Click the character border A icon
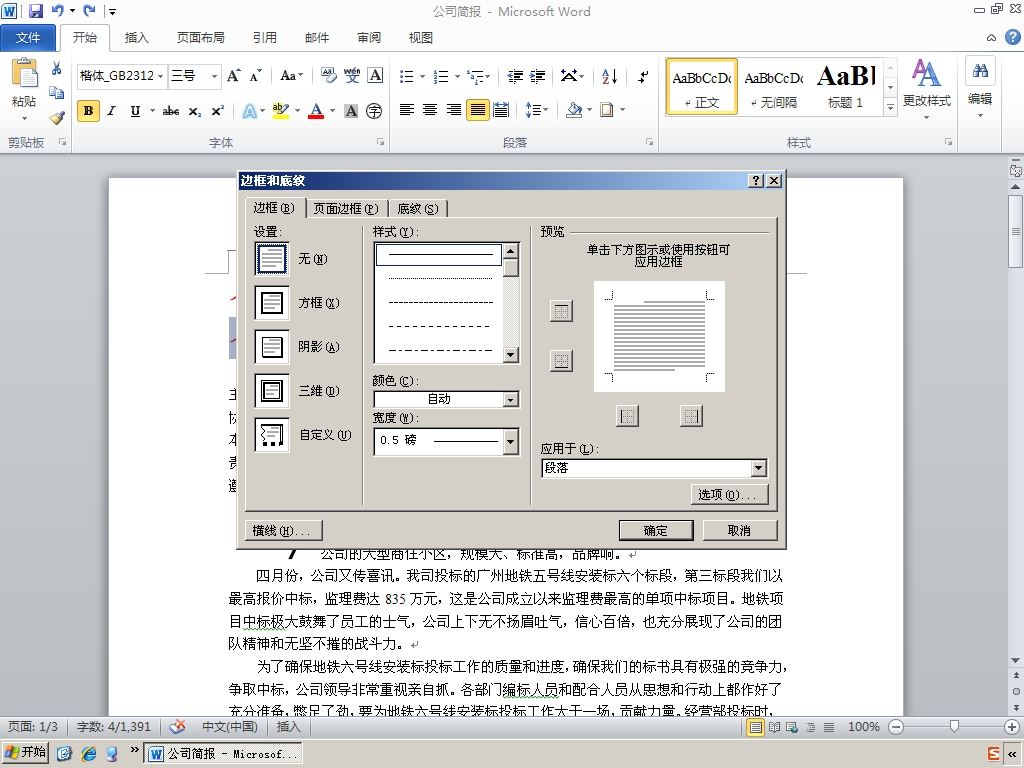 pyautogui.click(x=375, y=76)
